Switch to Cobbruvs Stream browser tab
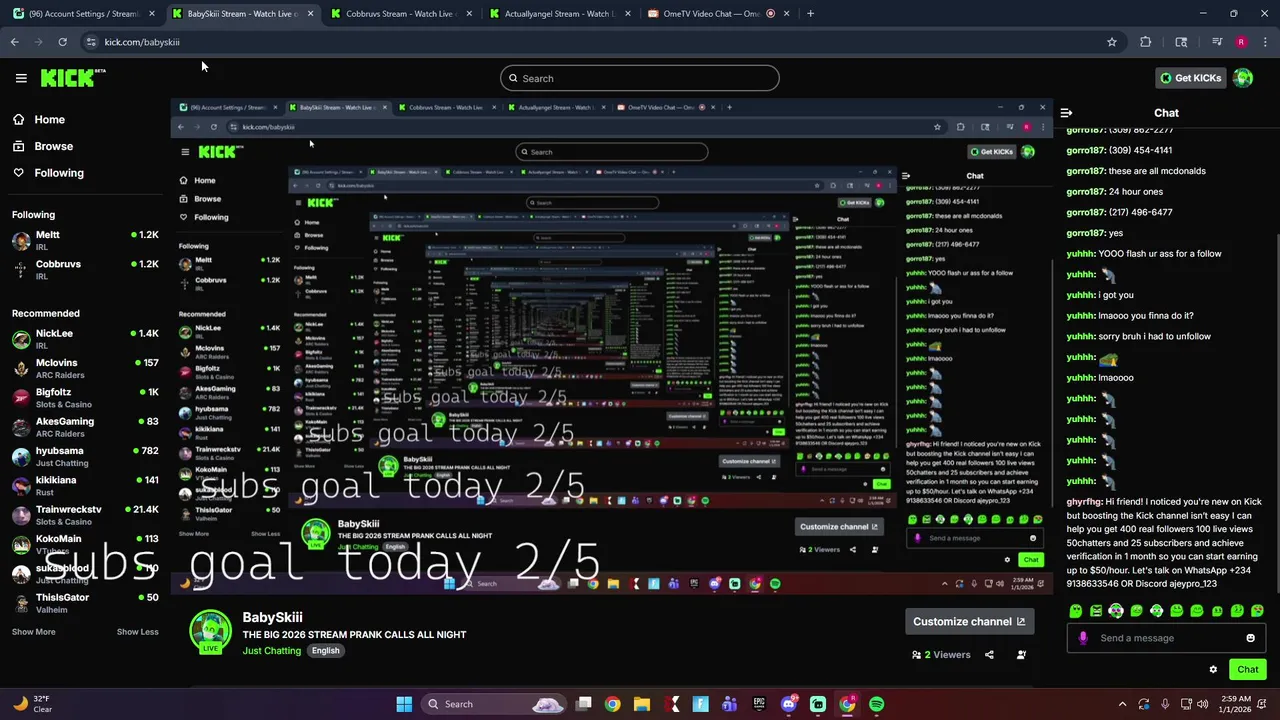 click(x=400, y=14)
